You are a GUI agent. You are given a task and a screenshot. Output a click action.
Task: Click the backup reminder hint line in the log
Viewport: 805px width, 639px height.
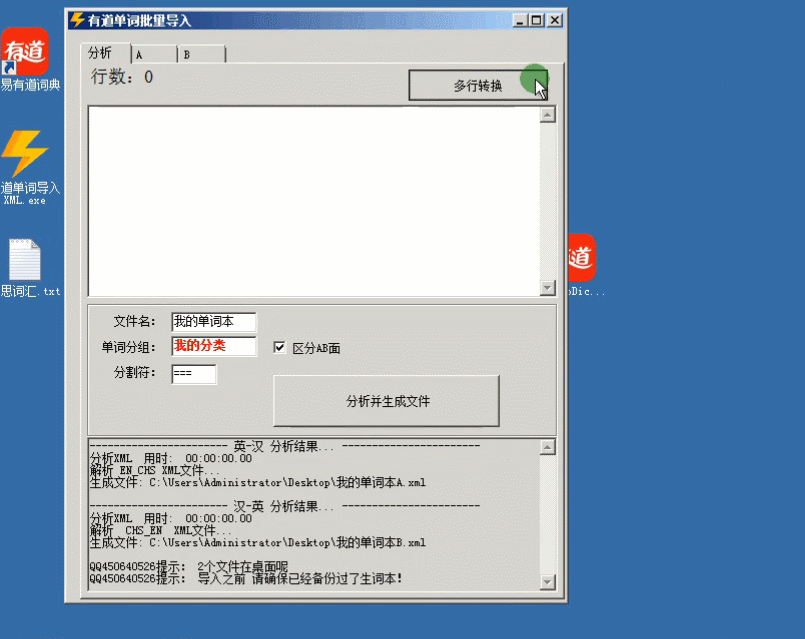click(246, 579)
